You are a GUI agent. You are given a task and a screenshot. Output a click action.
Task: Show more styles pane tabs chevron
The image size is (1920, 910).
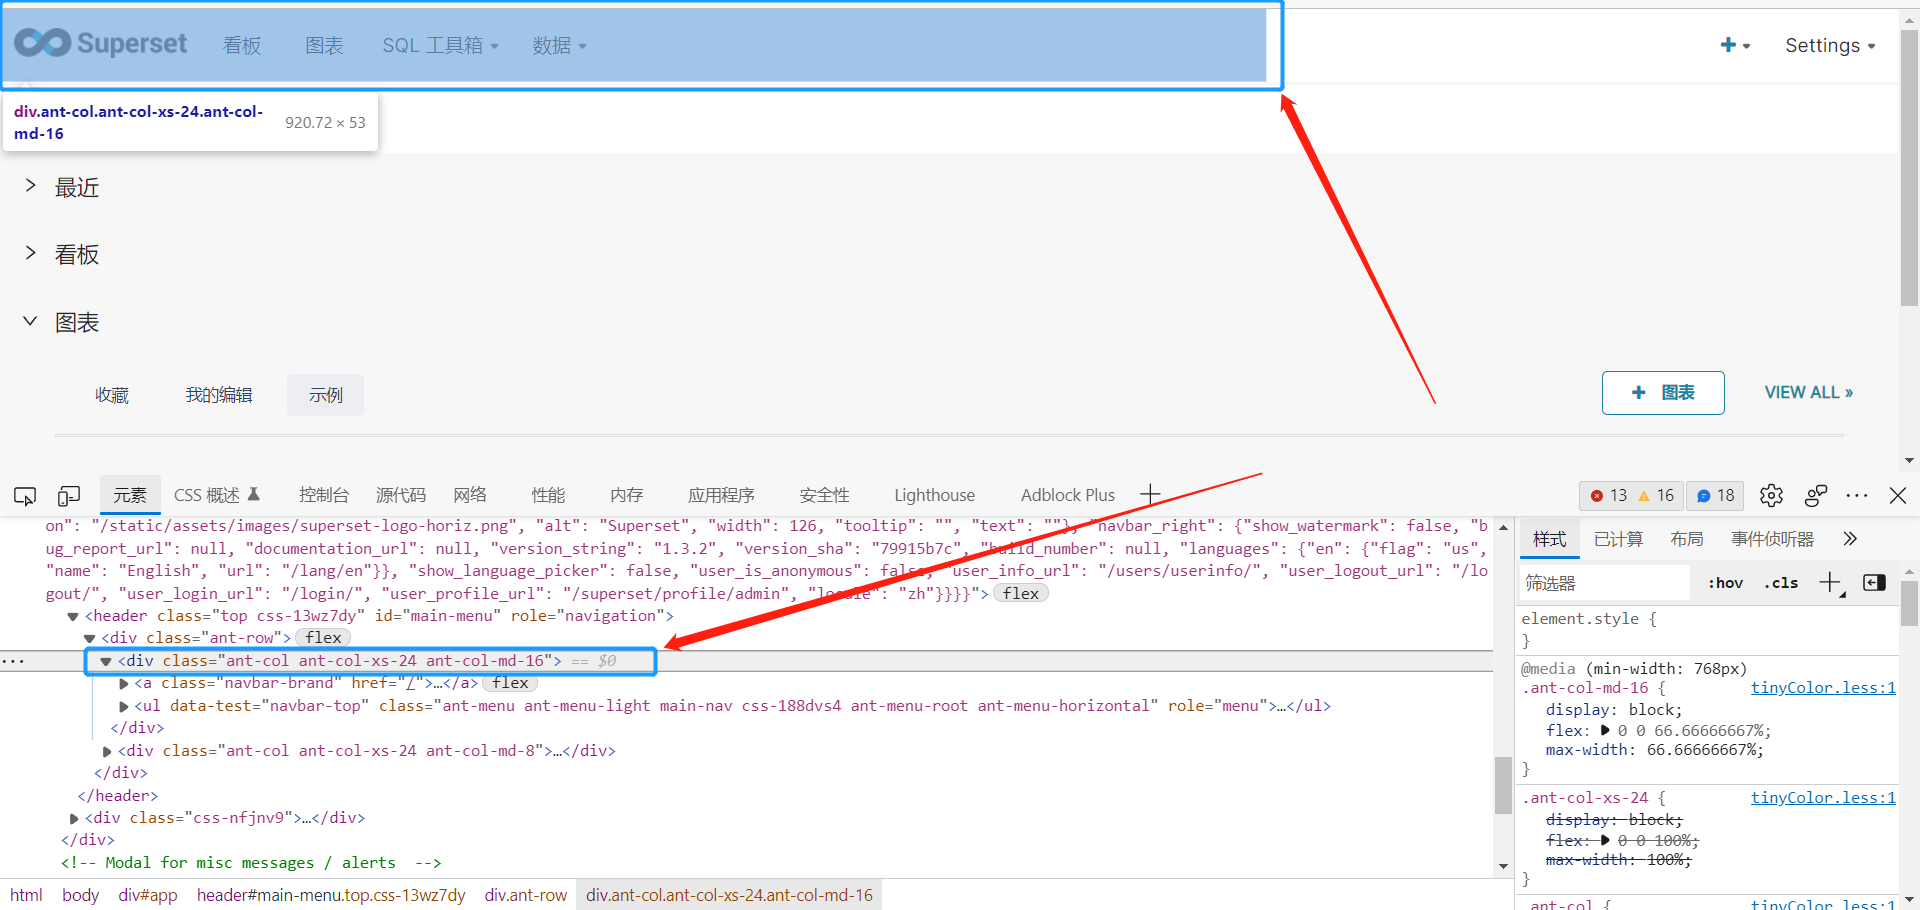pos(1850,539)
